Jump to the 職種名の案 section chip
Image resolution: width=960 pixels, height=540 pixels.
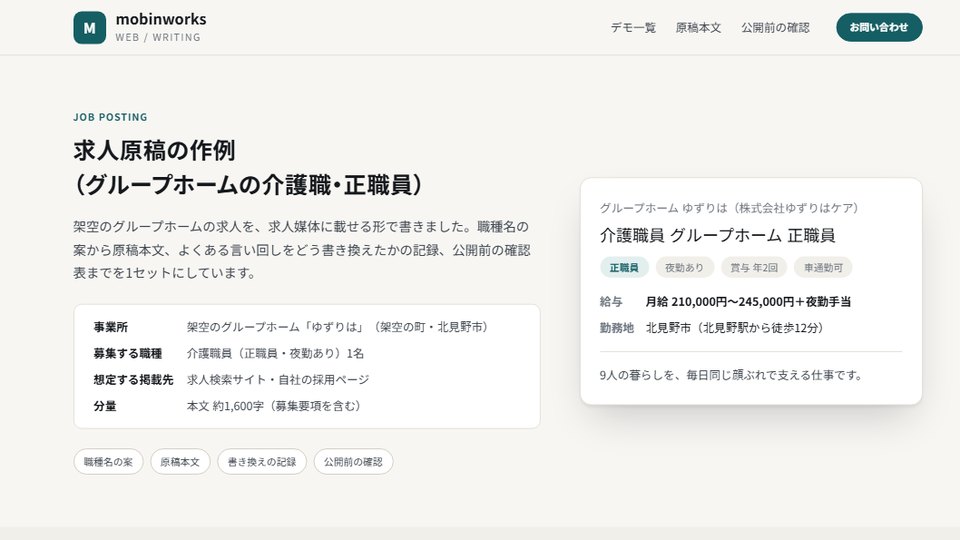[108, 462]
